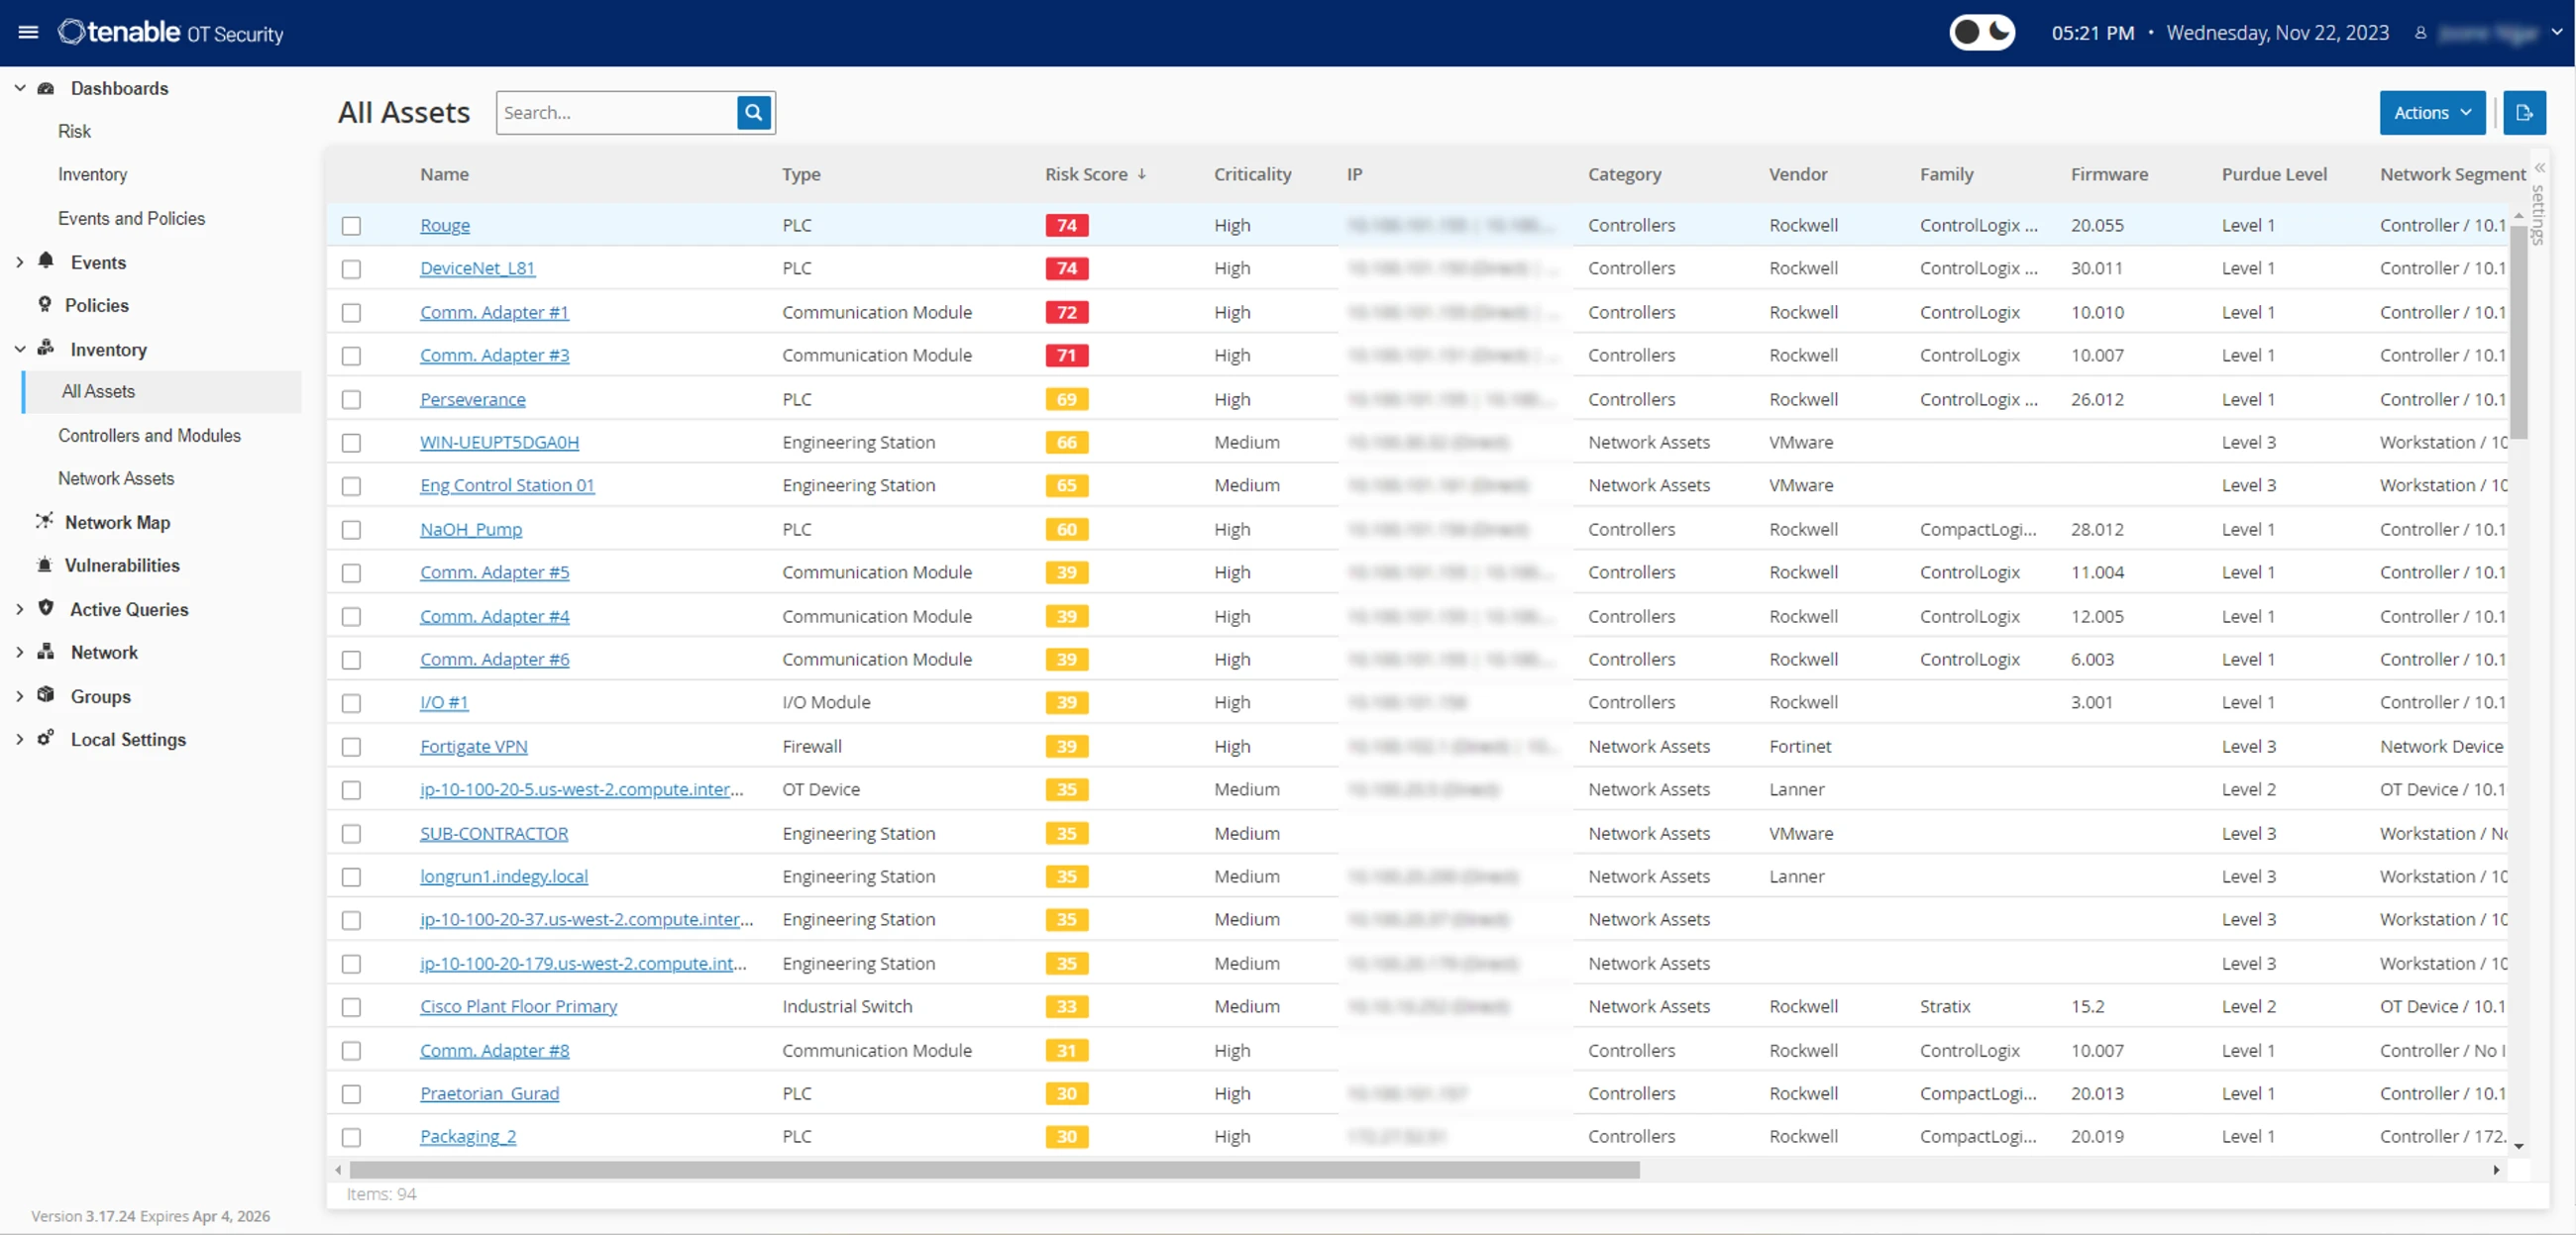Check the Fortigate VPN asset checkbox

click(x=354, y=746)
